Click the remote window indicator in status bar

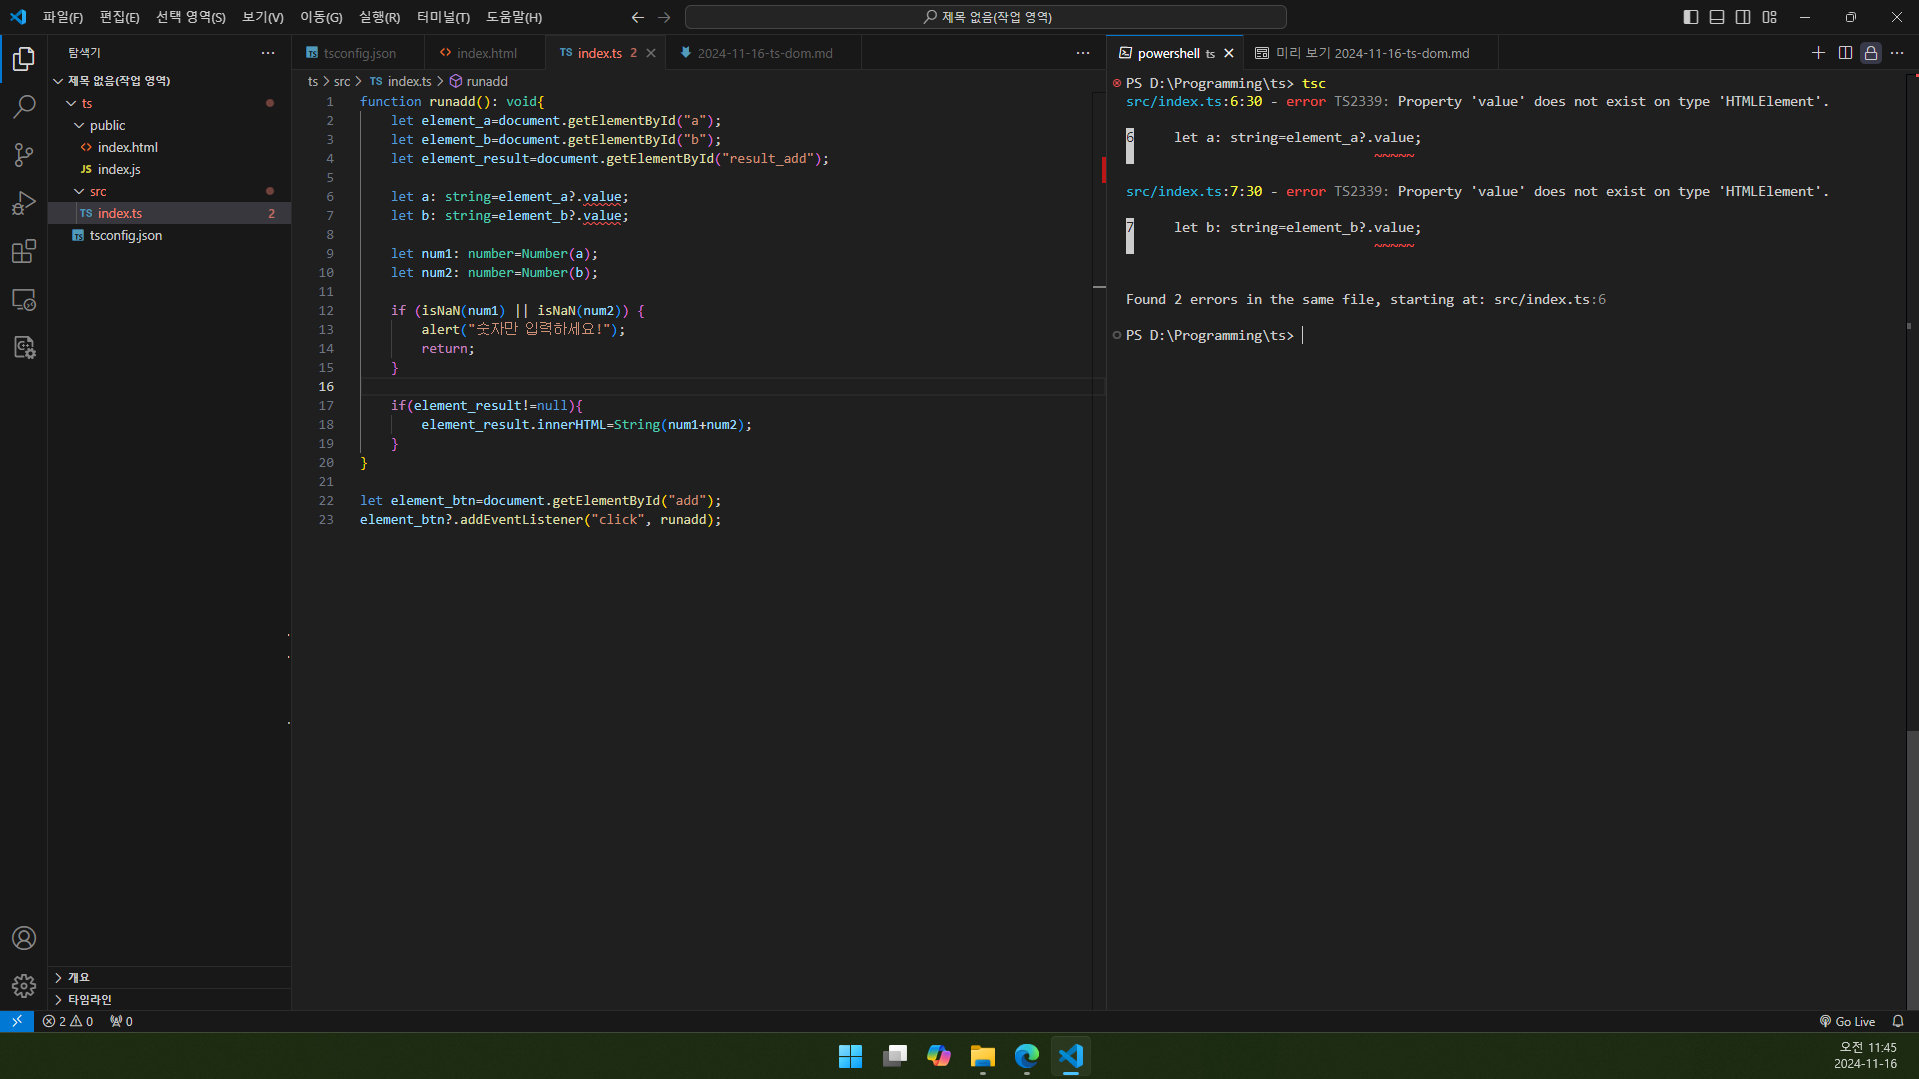(17, 1021)
